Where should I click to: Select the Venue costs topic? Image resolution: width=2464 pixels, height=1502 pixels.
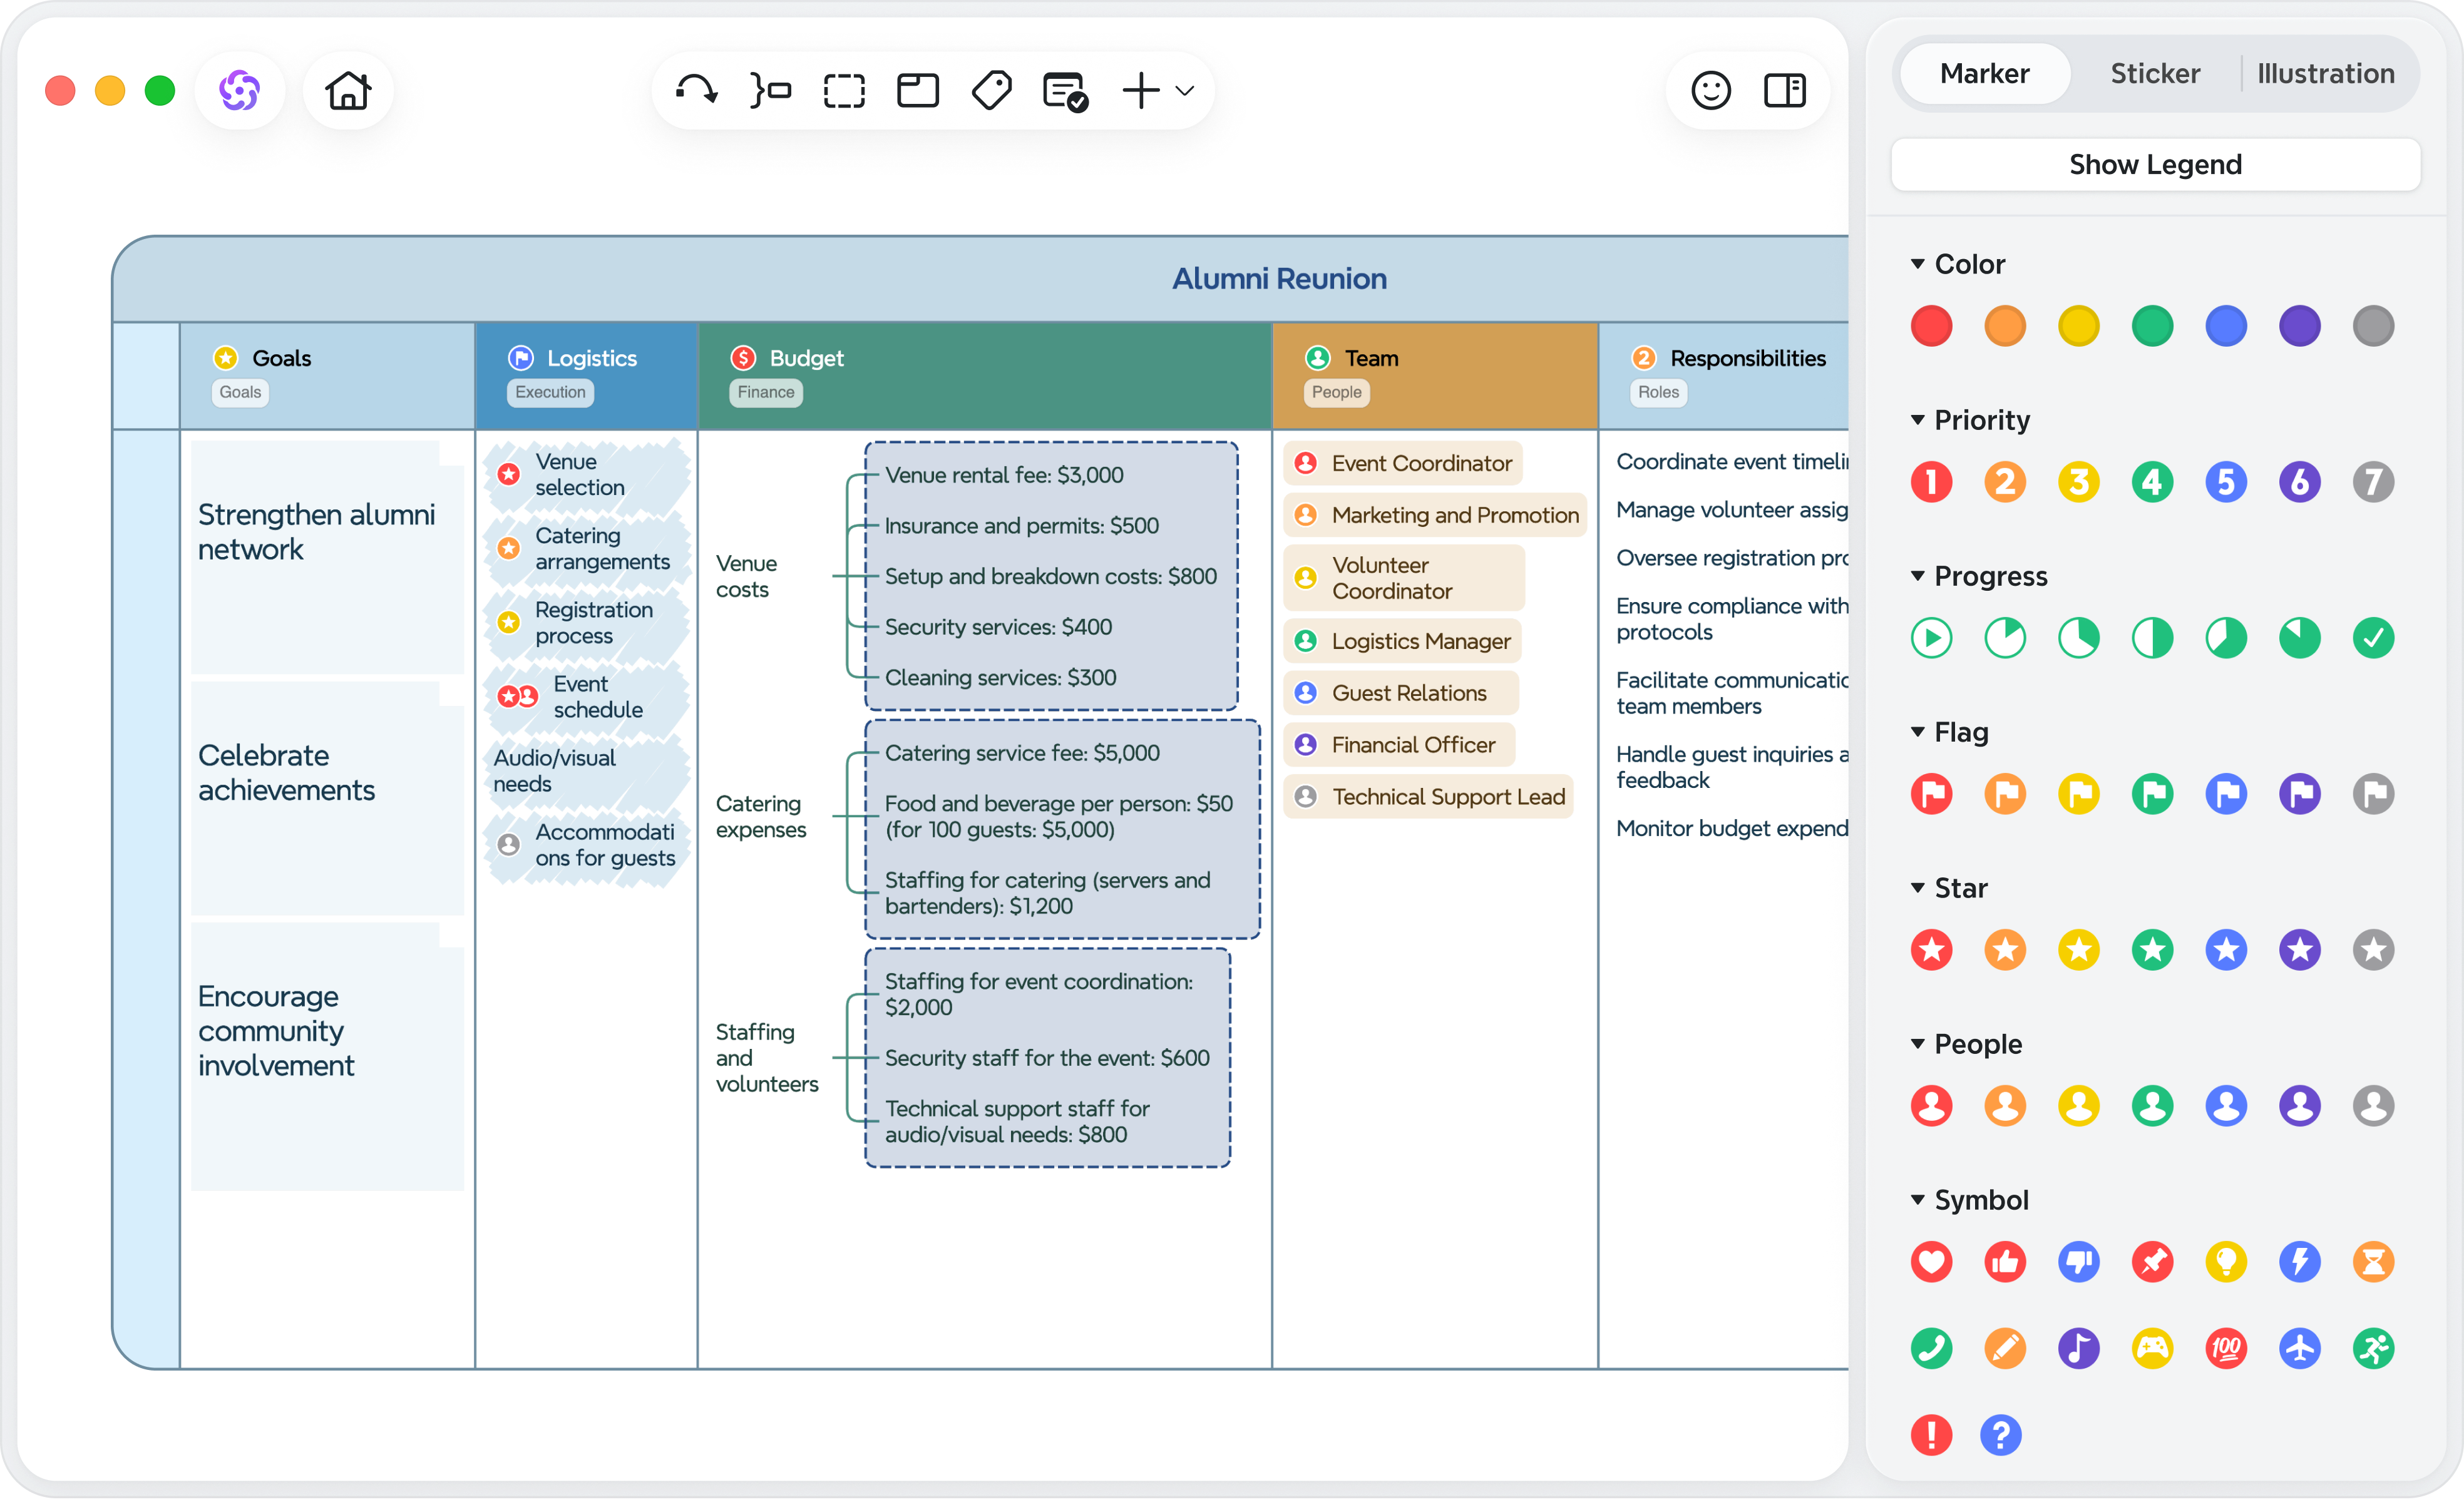[x=746, y=577]
